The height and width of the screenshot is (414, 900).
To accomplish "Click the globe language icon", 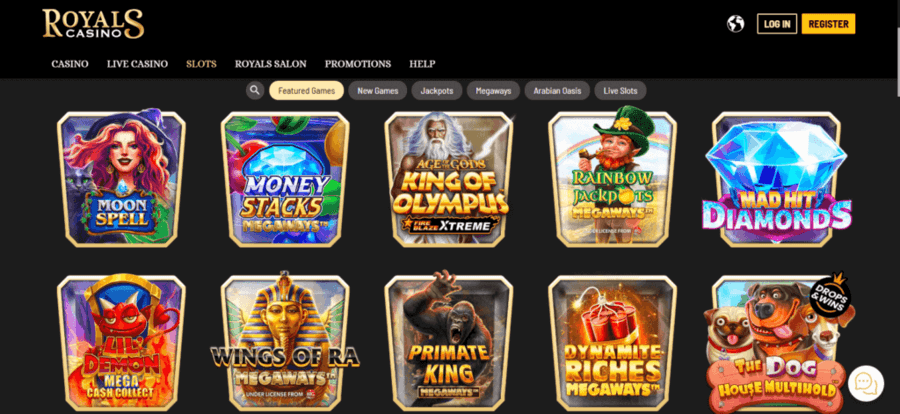I will point(735,24).
